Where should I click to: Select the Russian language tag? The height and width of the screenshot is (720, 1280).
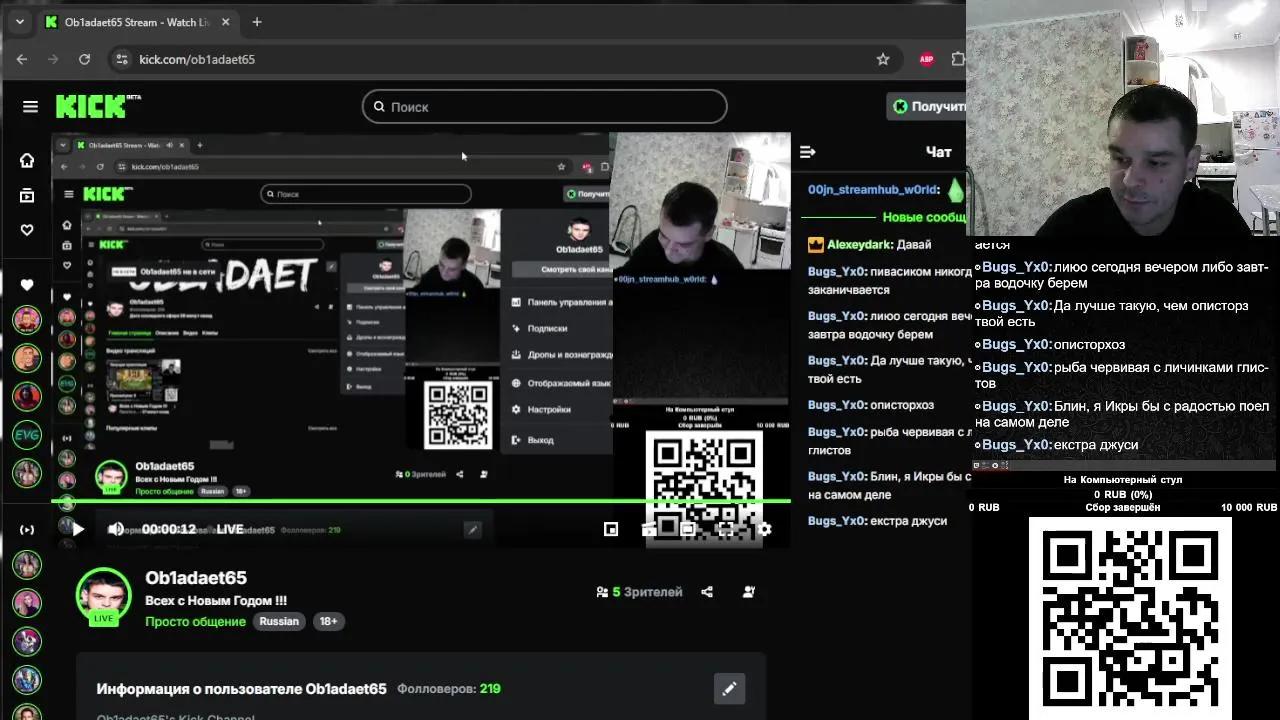(279, 621)
